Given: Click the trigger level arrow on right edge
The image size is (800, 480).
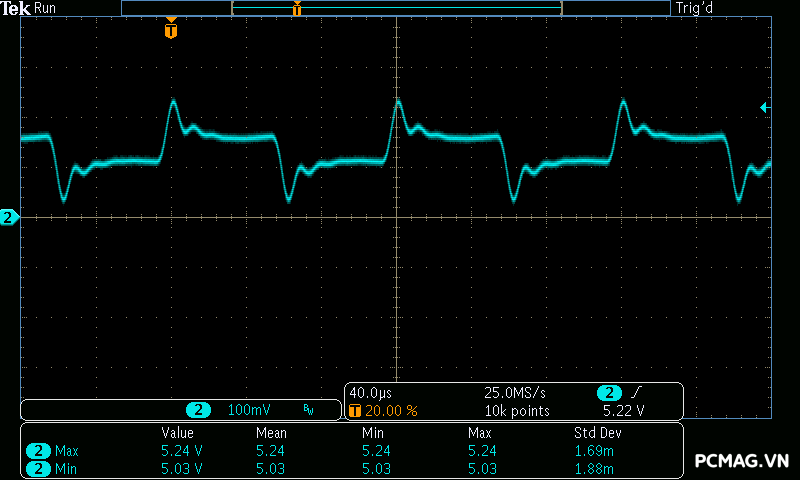Looking at the screenshot, I should coord(764,108).
